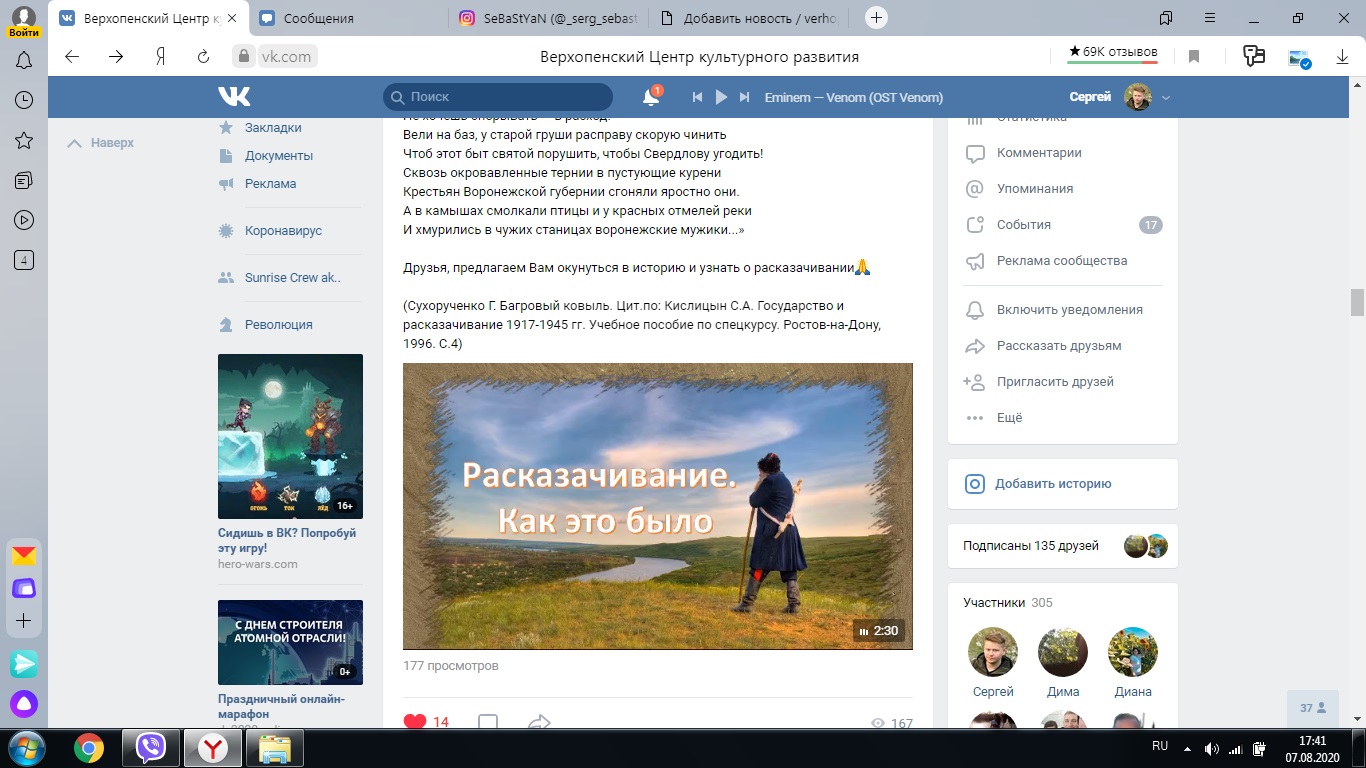Open sidebar notifications bell
Viewport: 1366px width, 768px height.
24,61
